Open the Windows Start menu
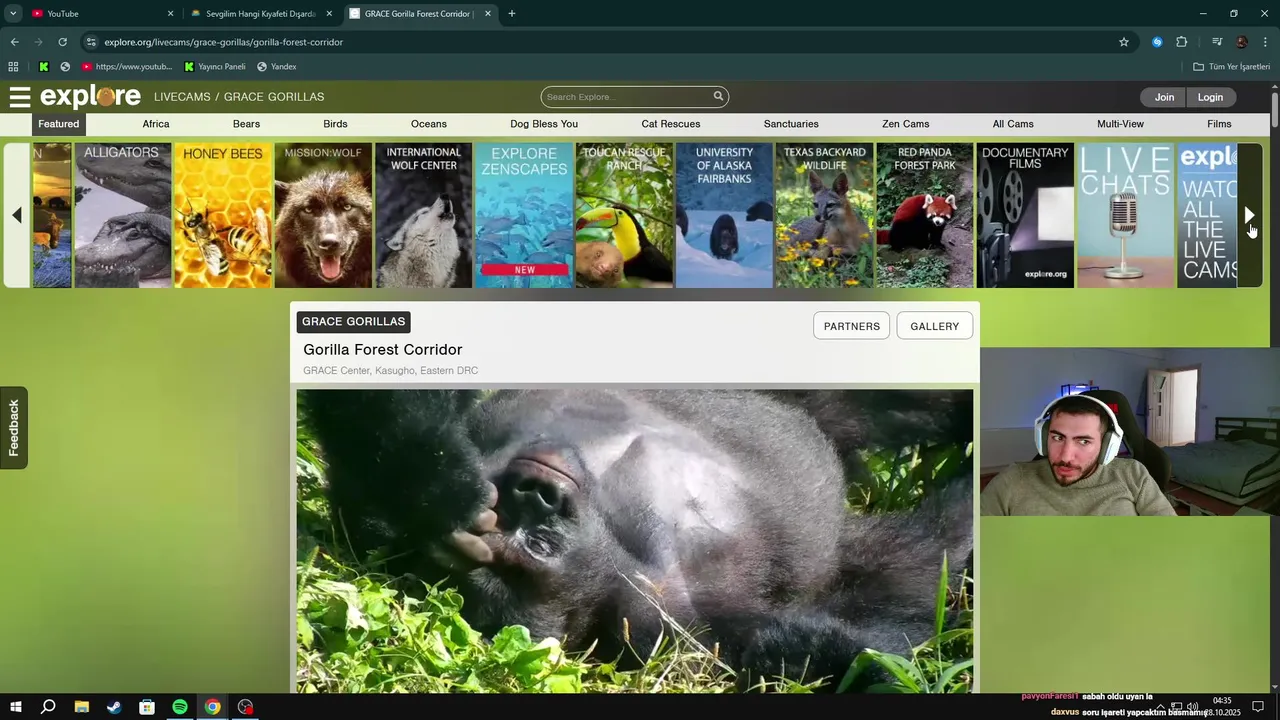Screen dimensions: 1280x720 [15, 707]
